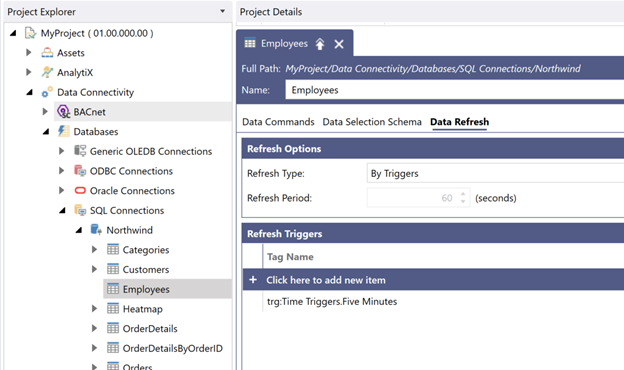Expand Generic OLEDB Connections node
Image resolution: width=624 pixels, height=370 pixels.
(61, 151)
